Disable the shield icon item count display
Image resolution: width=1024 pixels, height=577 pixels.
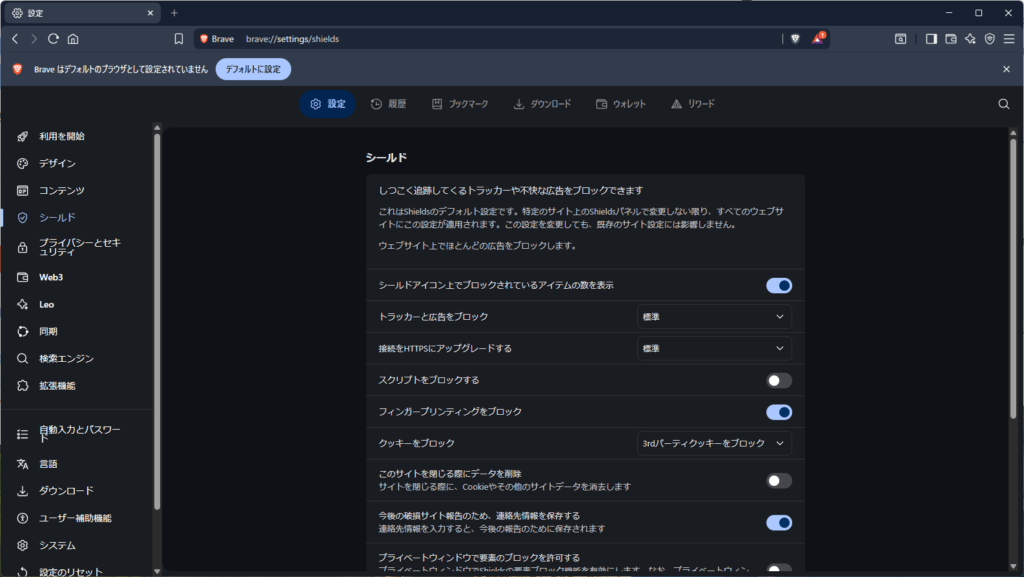point(778,285)
